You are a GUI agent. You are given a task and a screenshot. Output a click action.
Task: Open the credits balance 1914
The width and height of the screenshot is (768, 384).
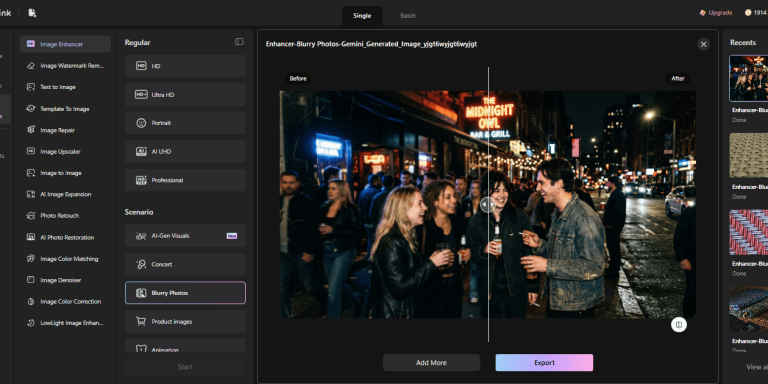pyautogui.click(x=756, y=13)
